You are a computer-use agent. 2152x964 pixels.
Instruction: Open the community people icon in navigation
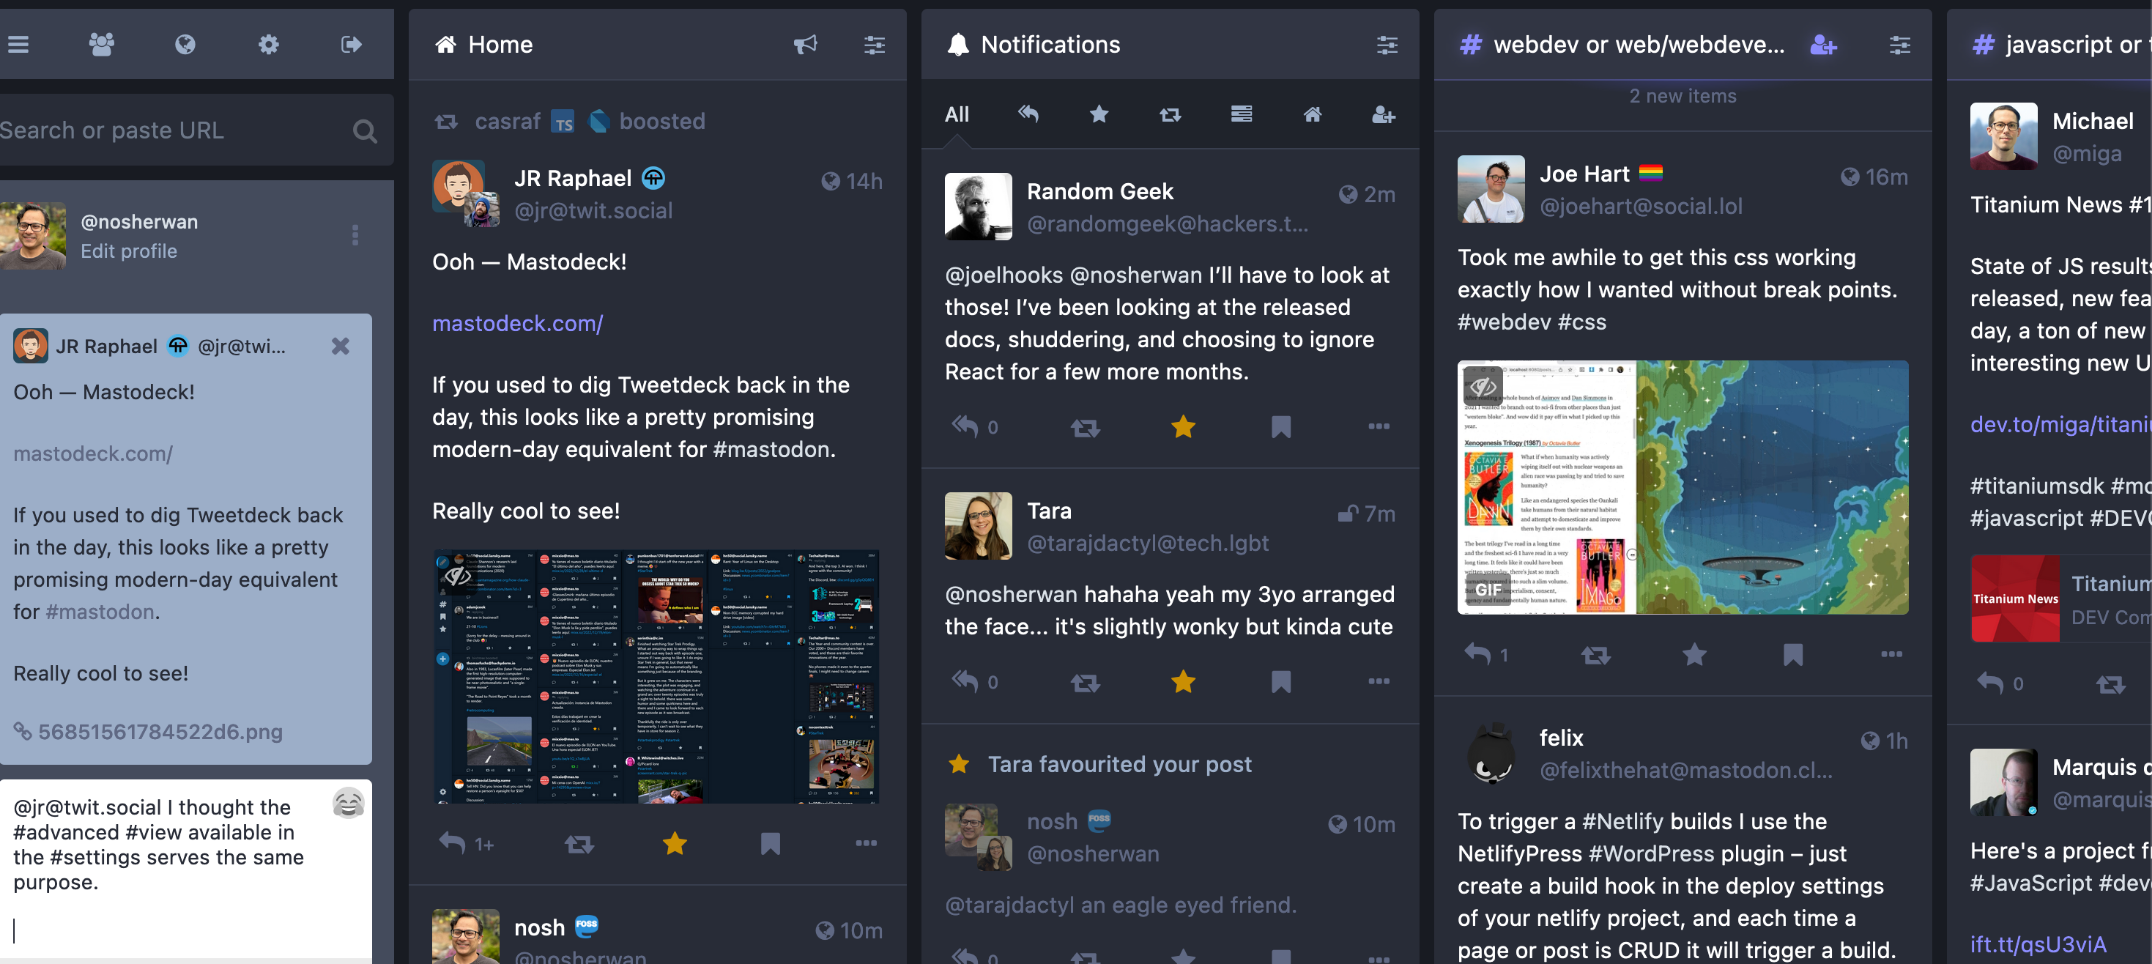tap(101, 44)
